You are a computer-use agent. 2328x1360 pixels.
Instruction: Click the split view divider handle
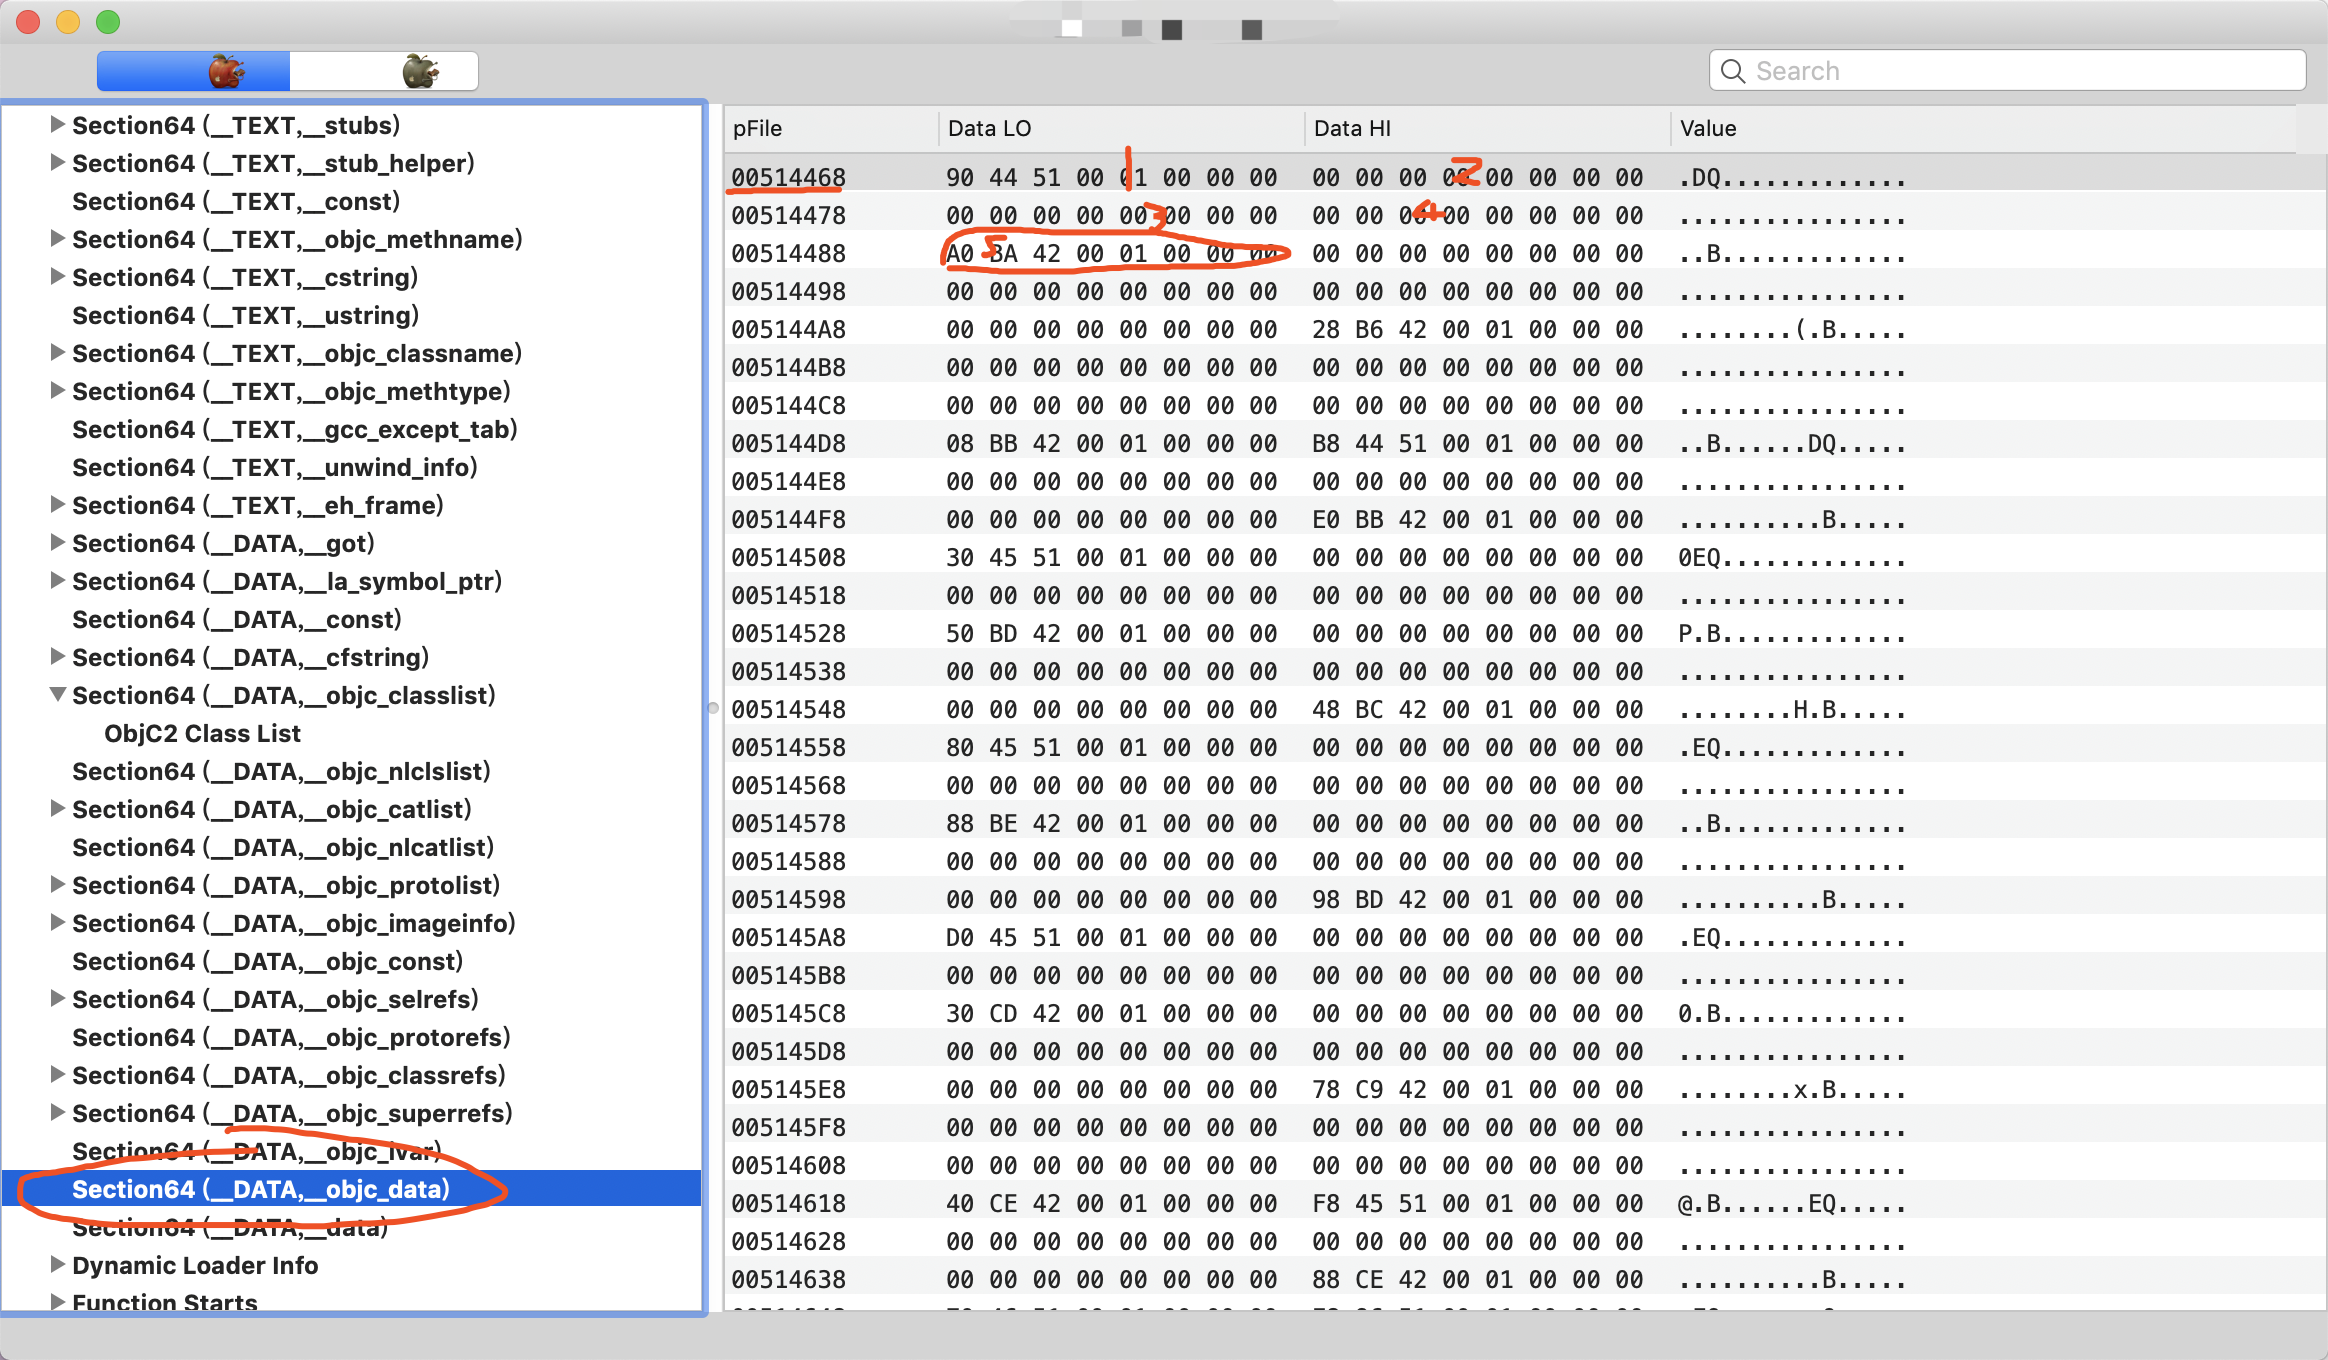pyautogui.click(x=713, y=708)
